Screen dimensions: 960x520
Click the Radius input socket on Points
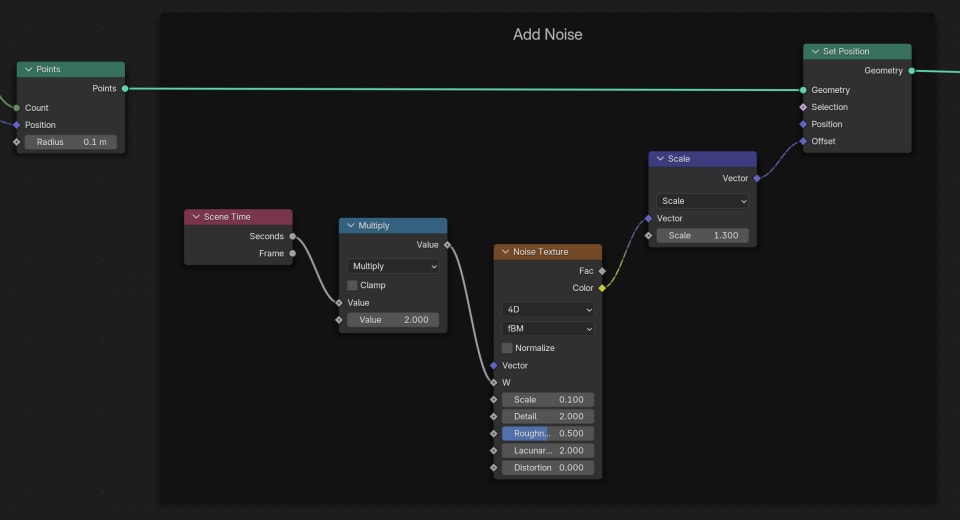(17, 142)
